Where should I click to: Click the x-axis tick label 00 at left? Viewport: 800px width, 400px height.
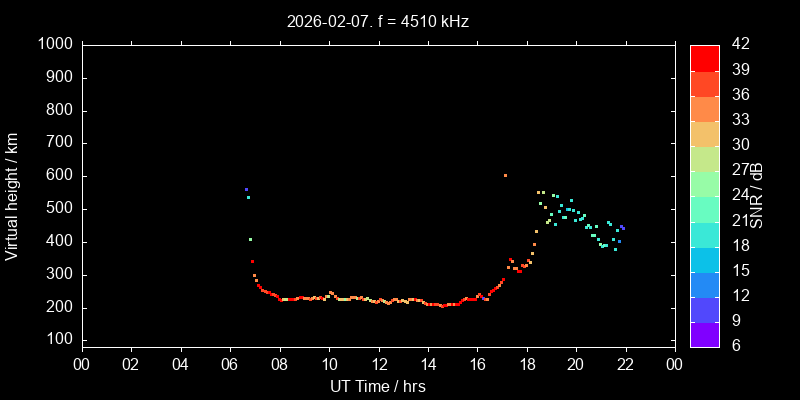click(82, 363)
